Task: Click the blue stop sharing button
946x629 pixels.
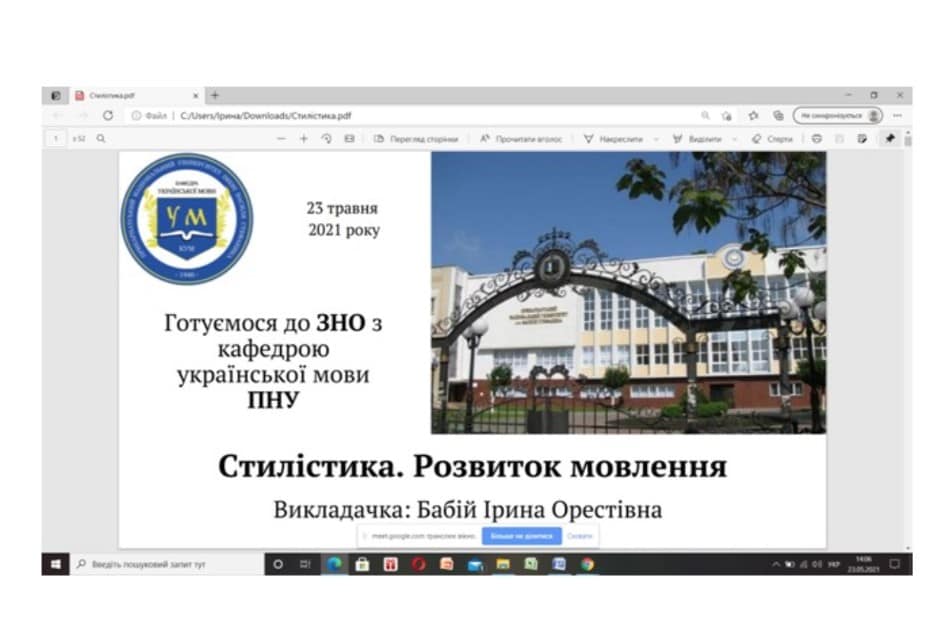Action: click(x=521, y=536)
